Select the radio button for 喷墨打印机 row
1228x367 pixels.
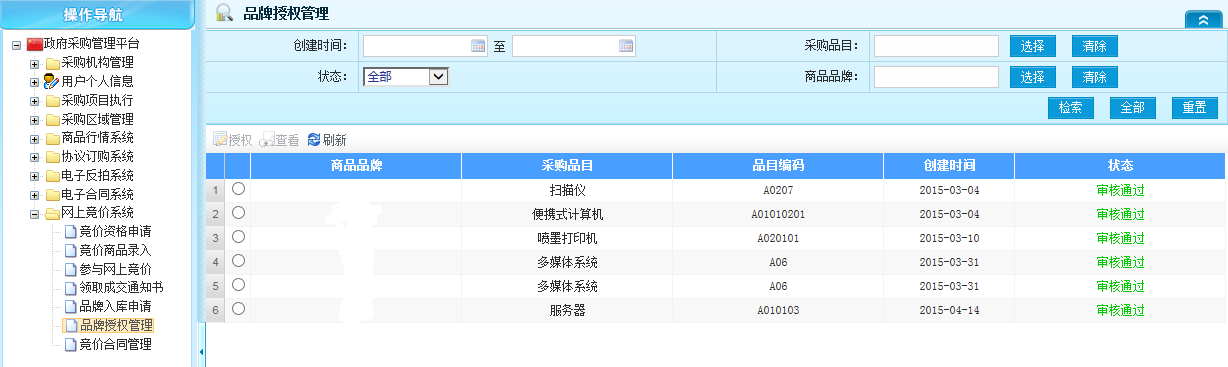point(238,236)
